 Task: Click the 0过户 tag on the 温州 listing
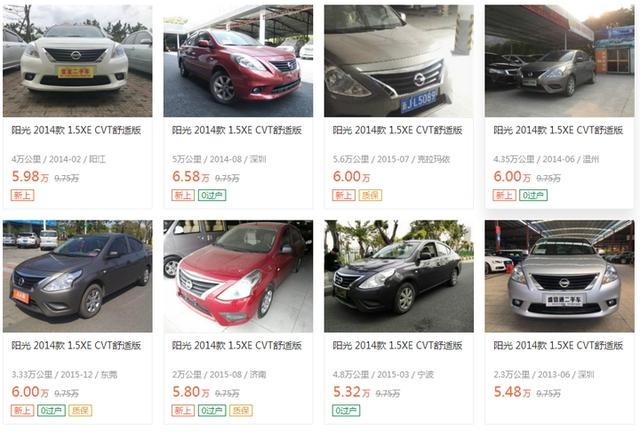point(533,195)
